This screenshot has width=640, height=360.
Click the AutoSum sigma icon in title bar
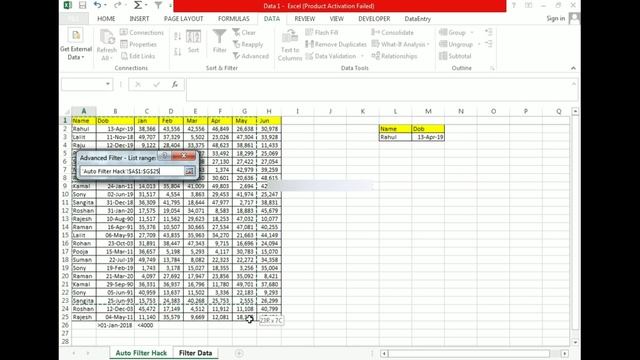click(138, 5)
